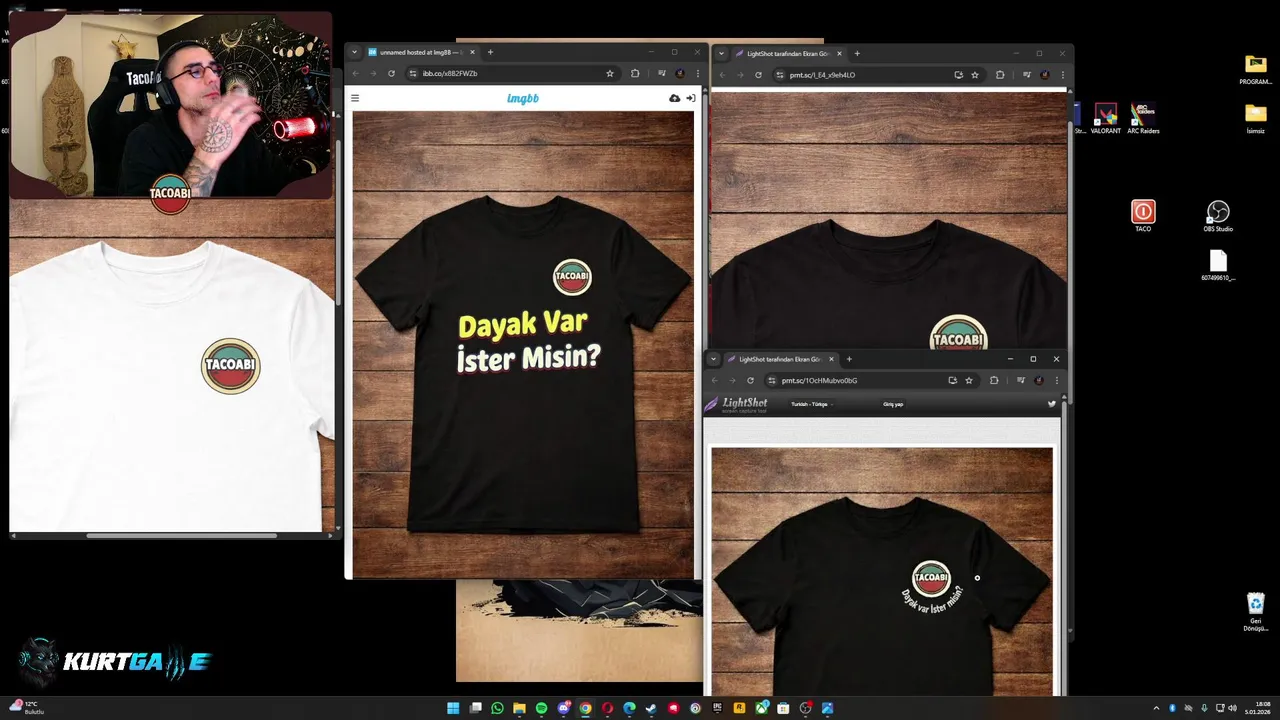Image resolution: width=1280 pixels, height=720 pixels.
Task: Open the 'Turkish - Türkçe' language dropdown
Action: [x=812, y=404]
